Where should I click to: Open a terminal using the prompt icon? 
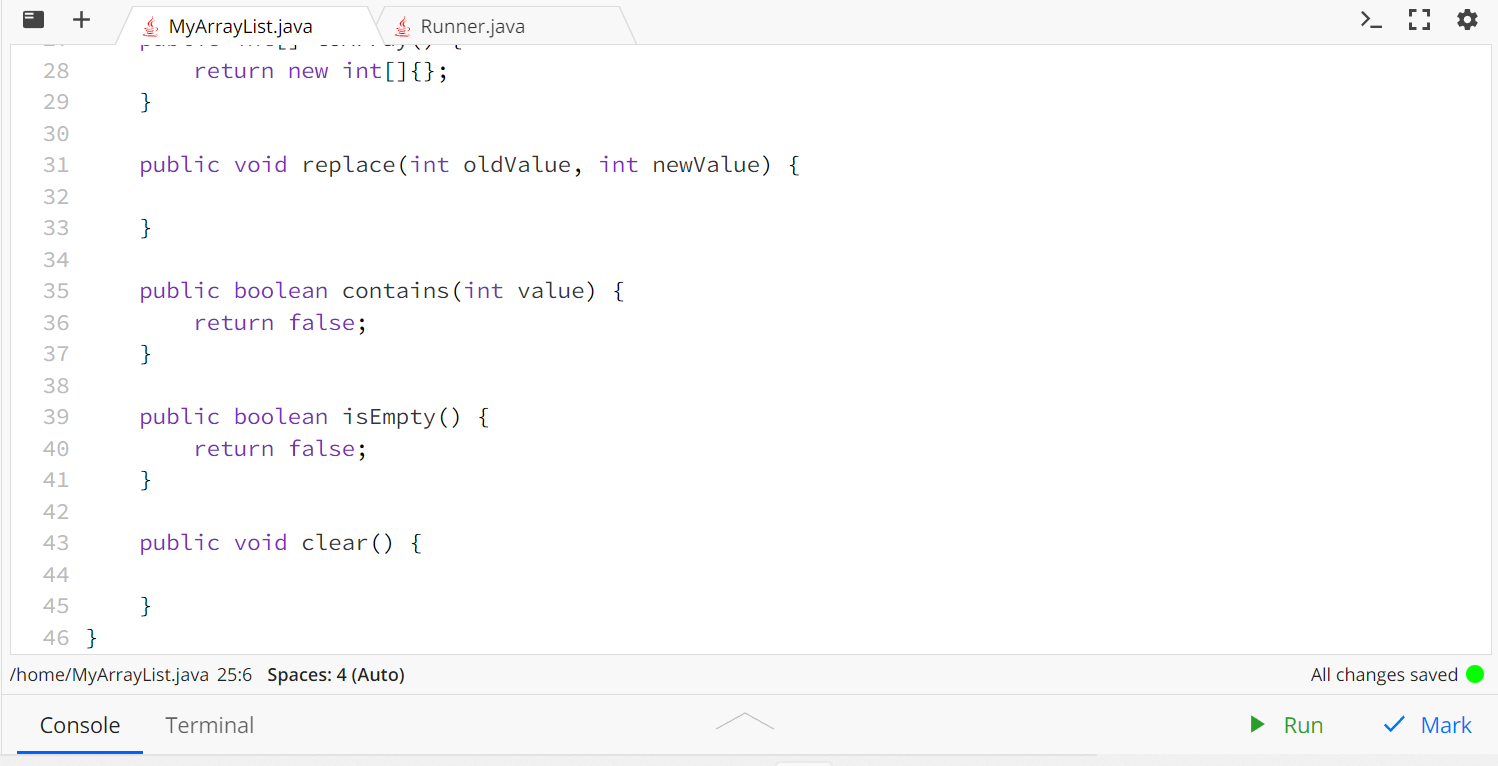pos(1371,19)
